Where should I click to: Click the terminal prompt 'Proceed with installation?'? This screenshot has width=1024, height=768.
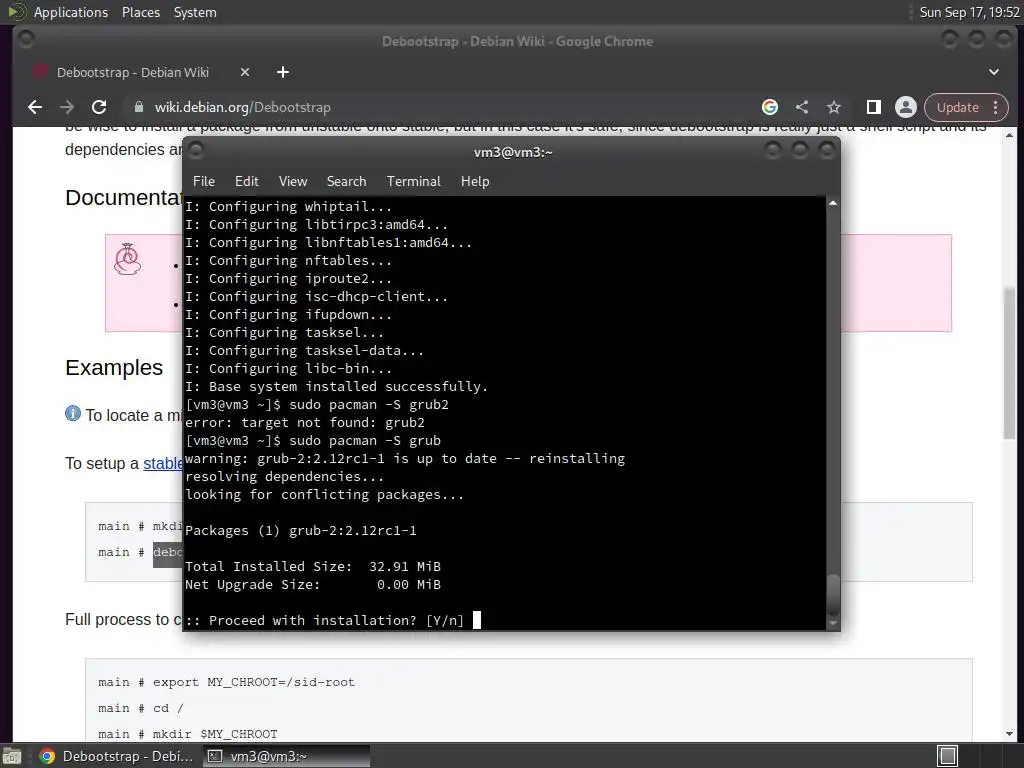coord(325,620)
